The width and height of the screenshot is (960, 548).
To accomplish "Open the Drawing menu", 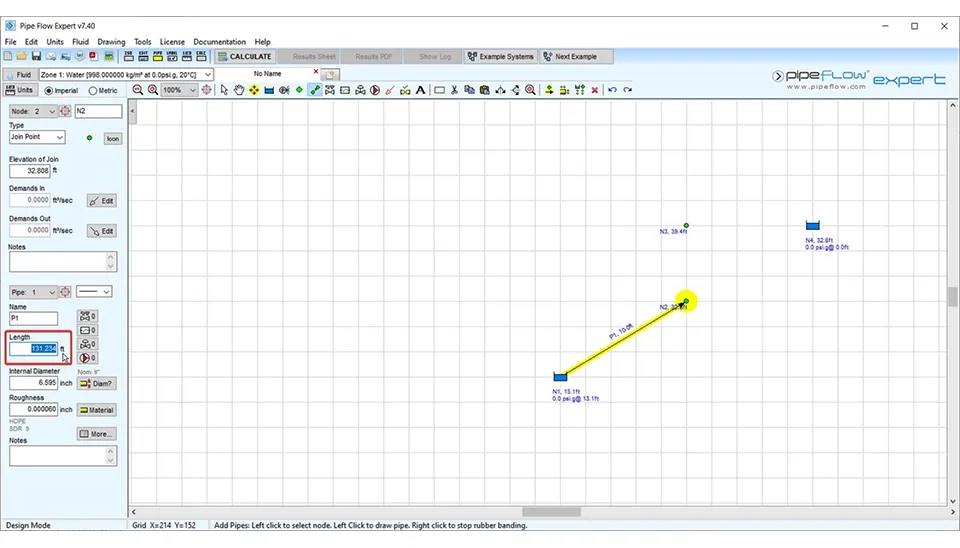I will [111, 42].
